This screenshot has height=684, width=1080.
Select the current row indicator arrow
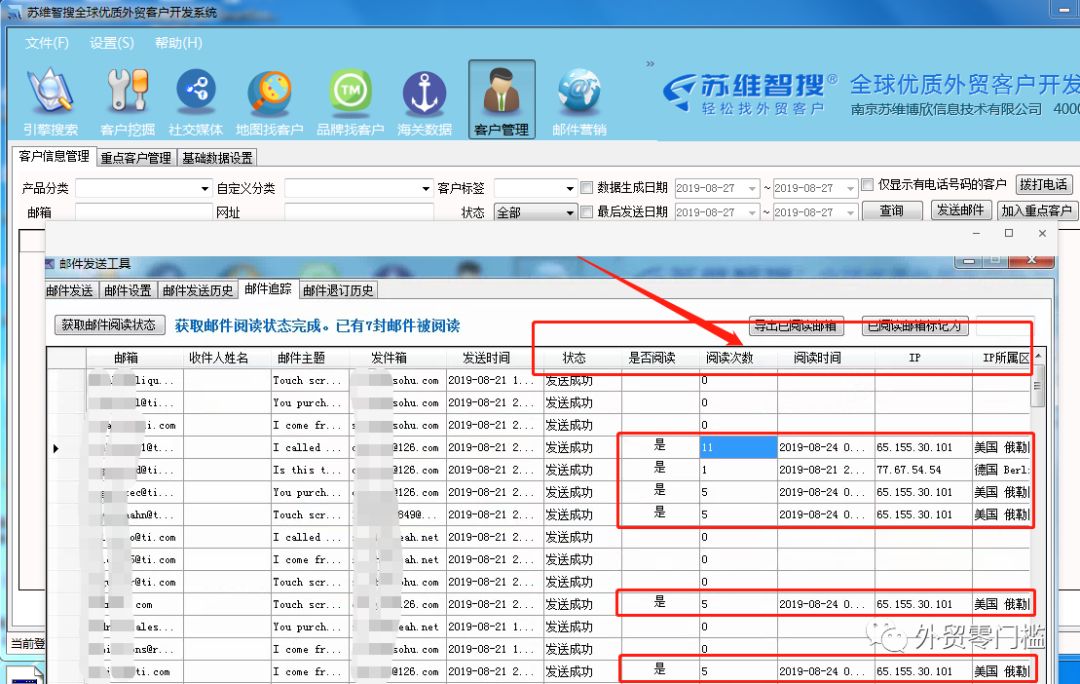coord(56,448)
